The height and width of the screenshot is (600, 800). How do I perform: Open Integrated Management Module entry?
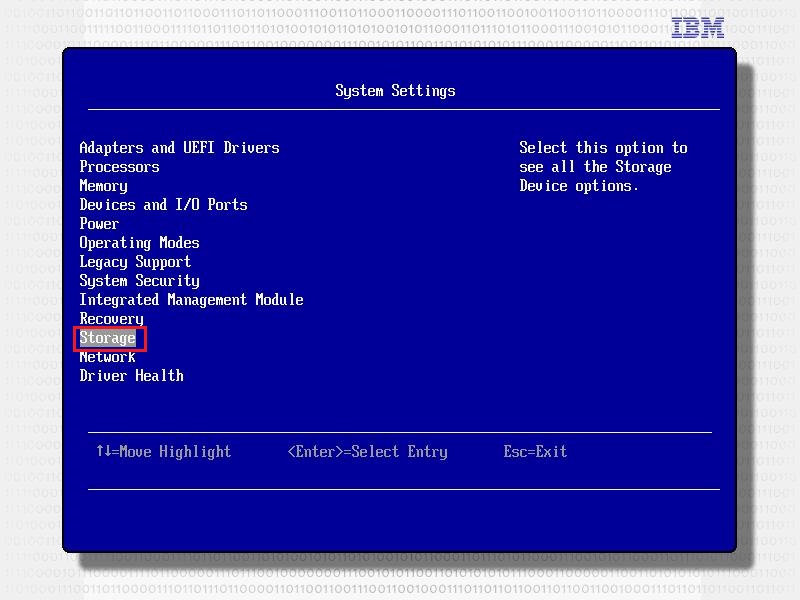pyautogui.click(x=191, y=300)
